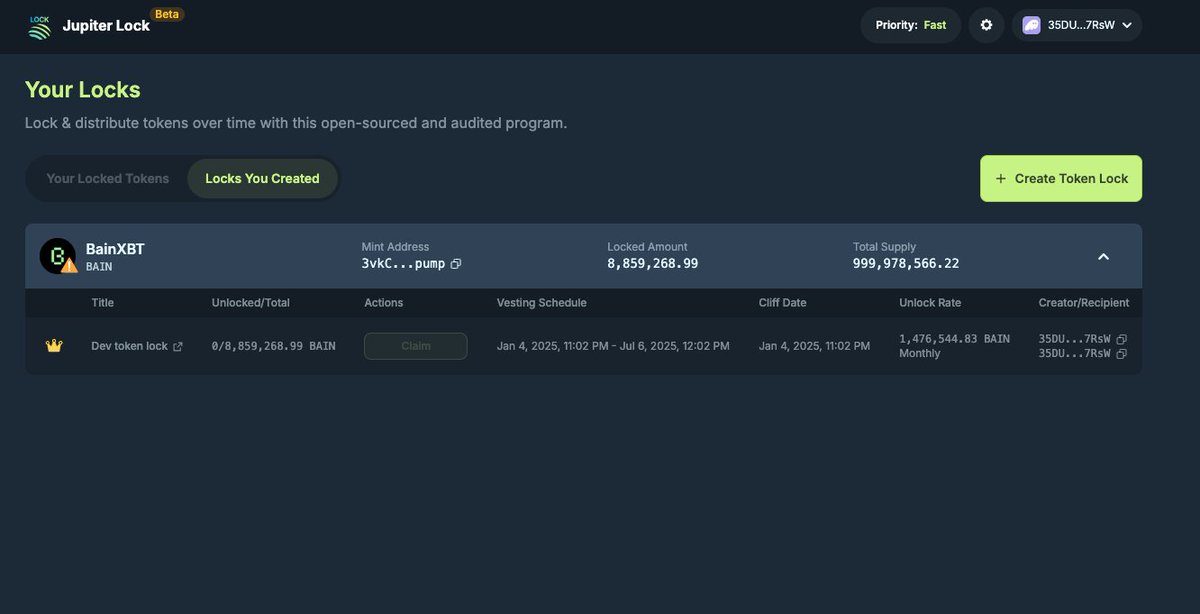This screenshot has width=1200, height=614.
Task: Select the Locks You Created tab
Action: tap(262, 179)
